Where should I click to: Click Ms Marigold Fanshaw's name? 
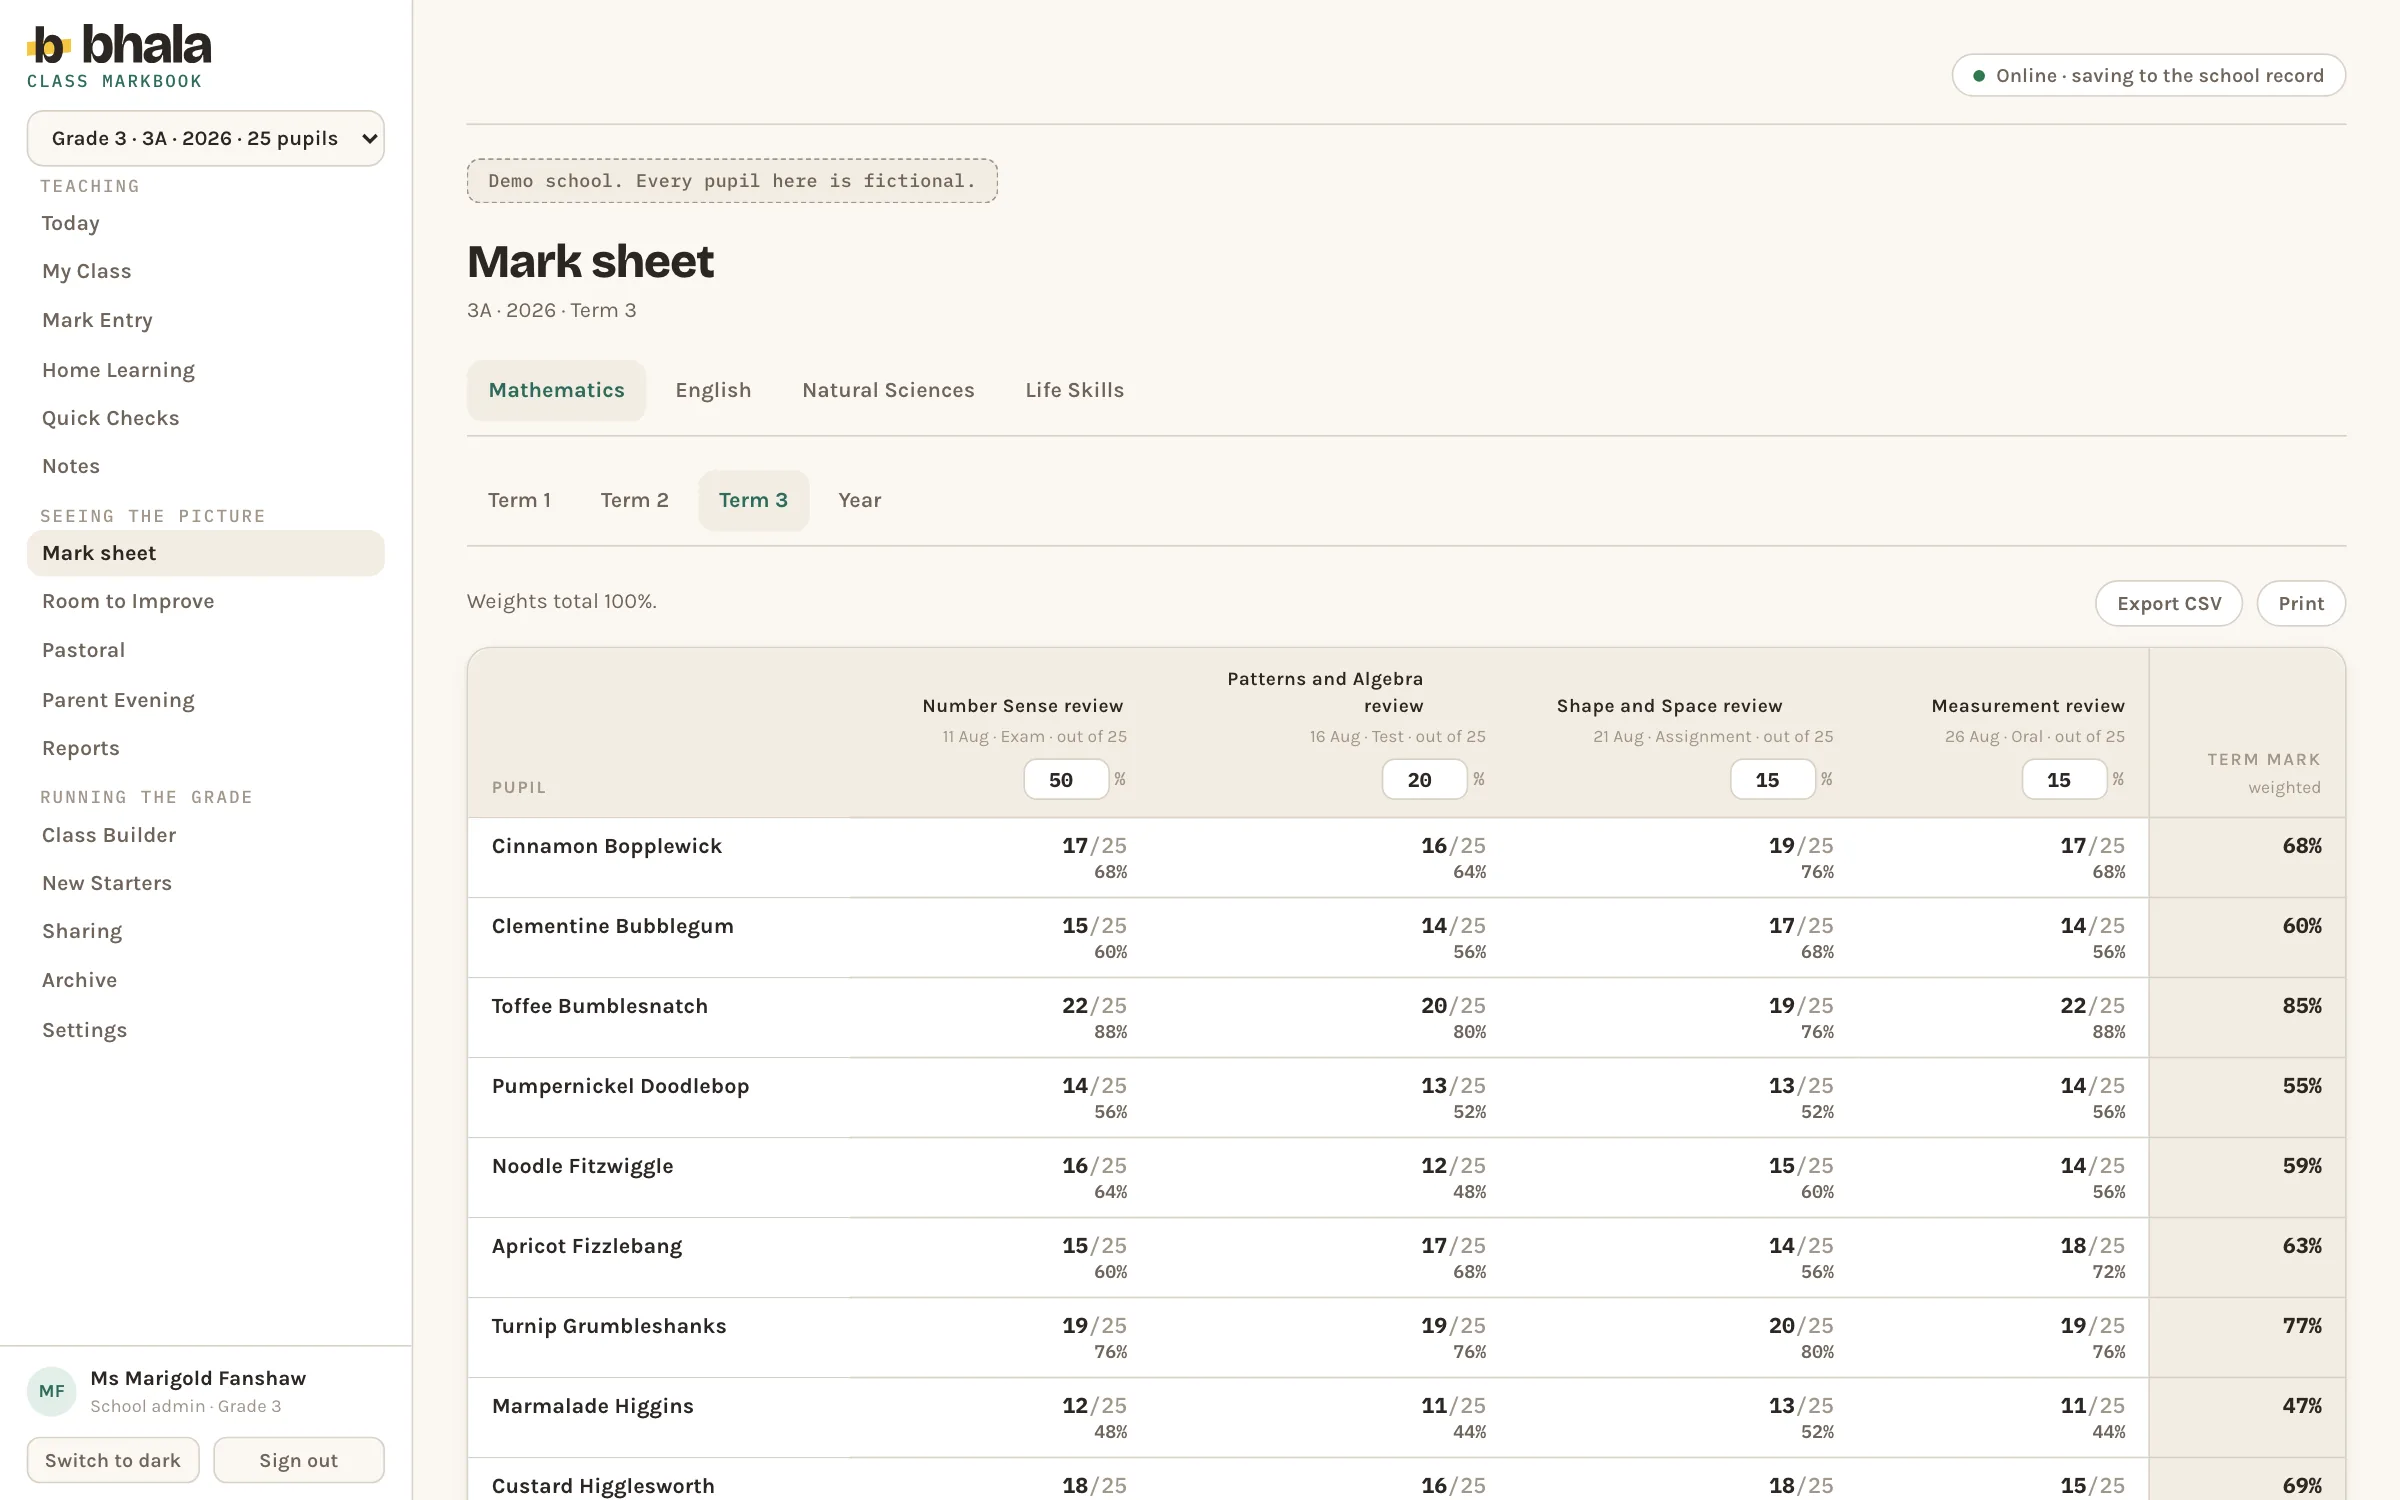198,1378
